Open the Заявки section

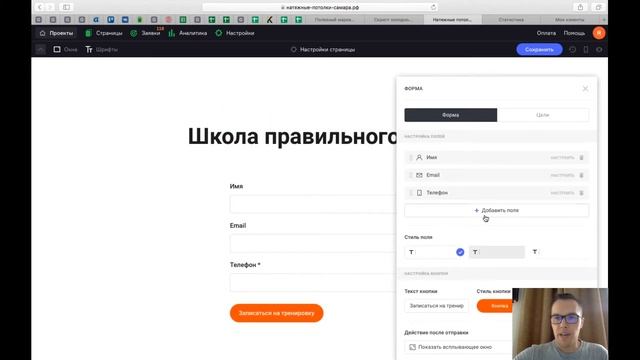coord(146,33)
